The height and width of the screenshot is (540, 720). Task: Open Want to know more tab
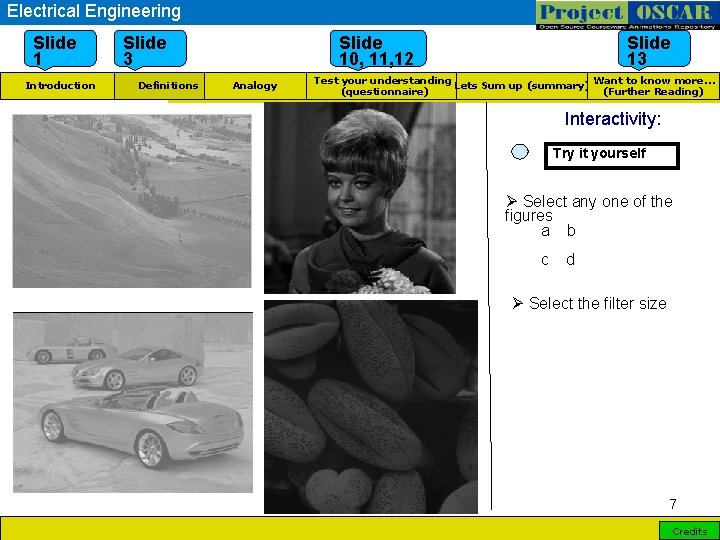point(653,86)
